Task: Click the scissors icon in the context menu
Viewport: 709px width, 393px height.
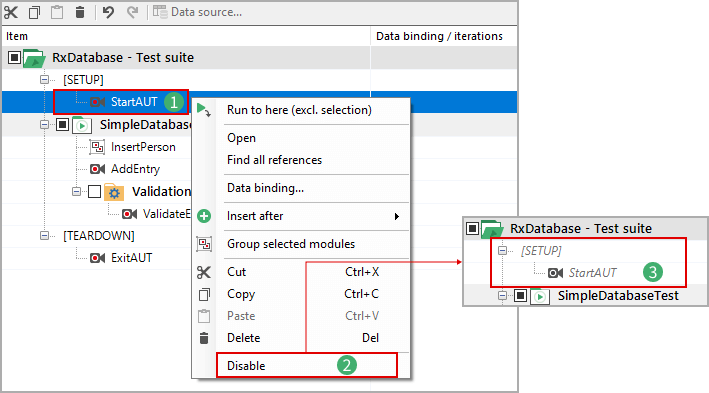Action: point(204,272)
